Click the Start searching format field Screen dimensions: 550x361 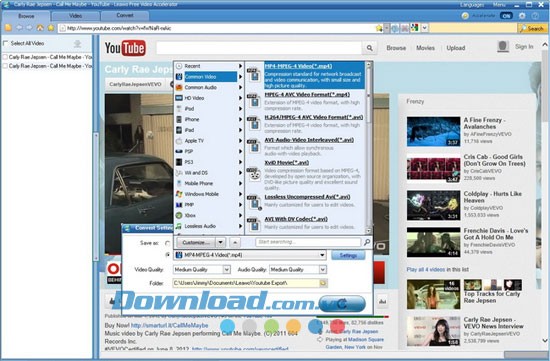click(x=308, y=242)
